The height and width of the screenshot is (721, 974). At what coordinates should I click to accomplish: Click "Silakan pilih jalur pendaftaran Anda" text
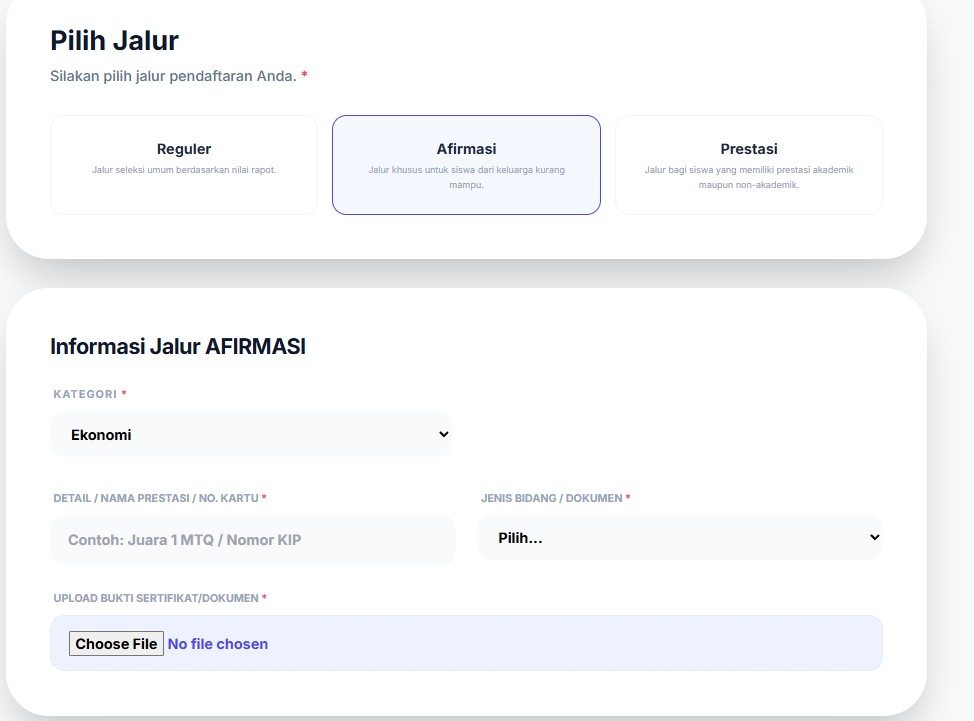pos(173,76)
